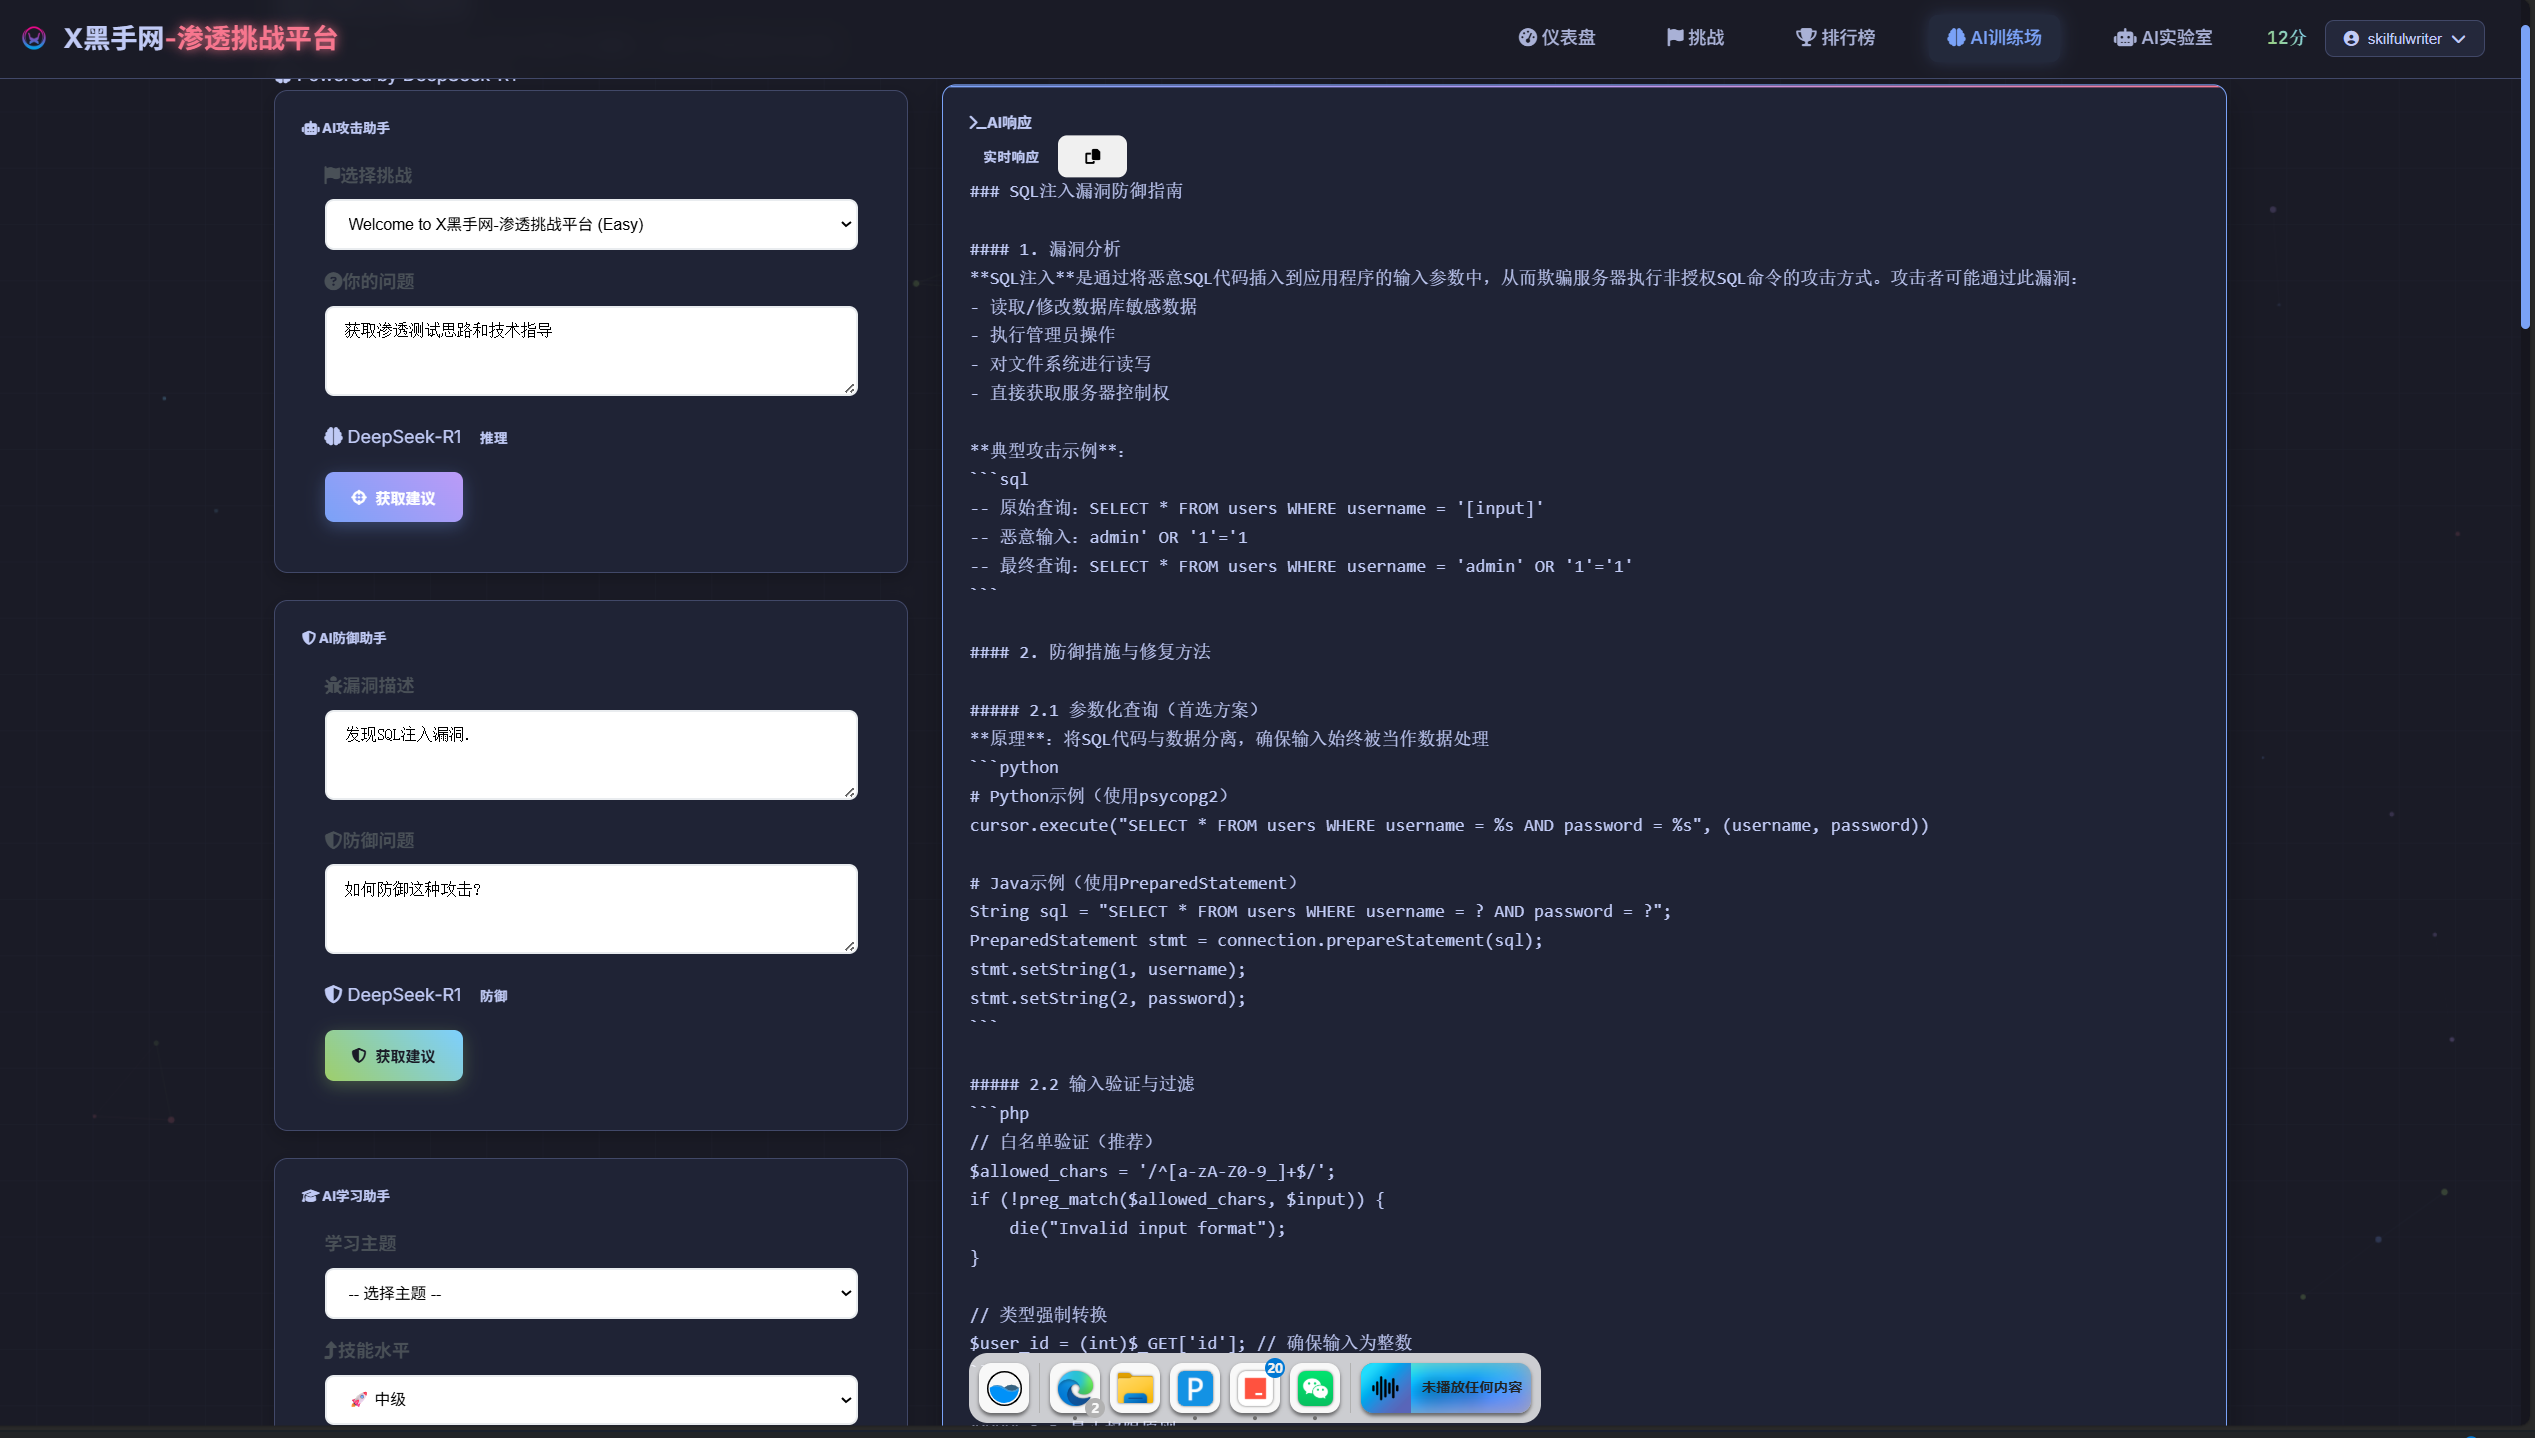Open the 选择挑战 challenge dropdown
Screen dimensions: 2535x1438
tap(590, 224)
